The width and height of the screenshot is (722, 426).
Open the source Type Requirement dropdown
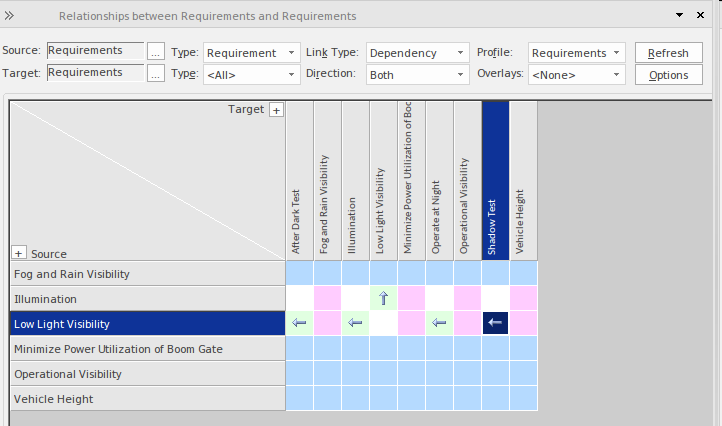click(251, 52)
